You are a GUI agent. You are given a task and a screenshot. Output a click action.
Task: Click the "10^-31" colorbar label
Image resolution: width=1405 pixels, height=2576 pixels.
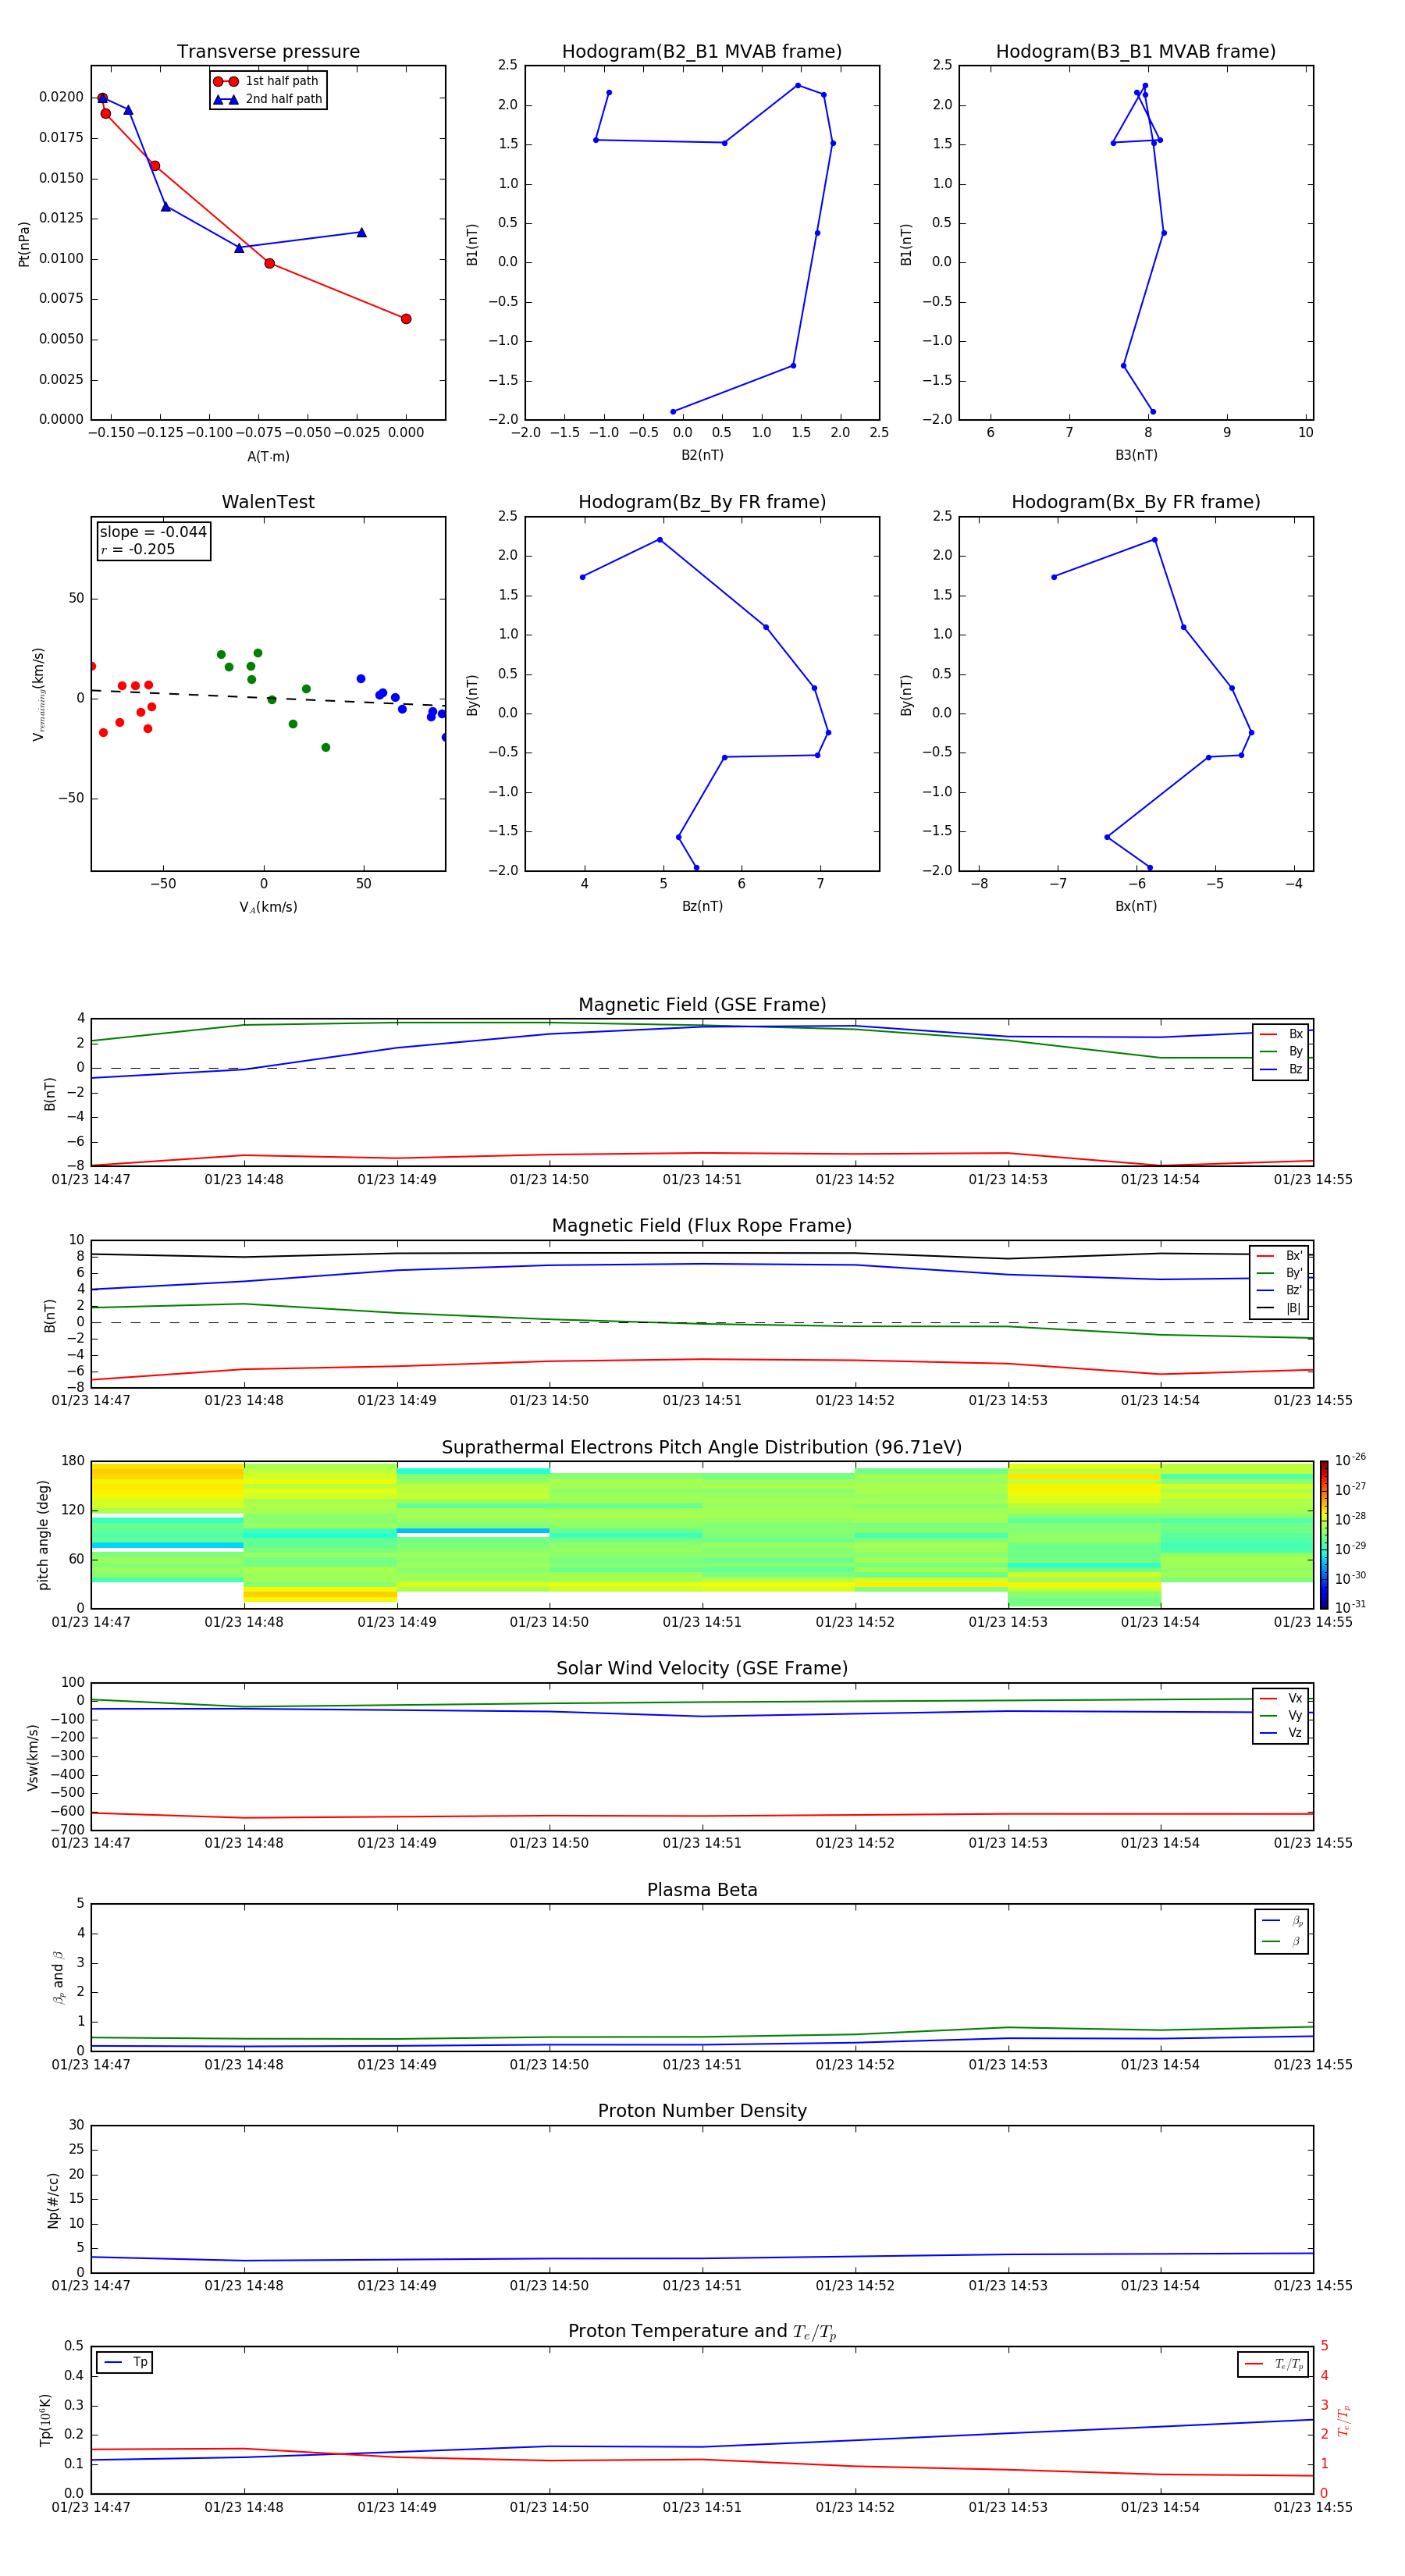coord(1350,1607)
